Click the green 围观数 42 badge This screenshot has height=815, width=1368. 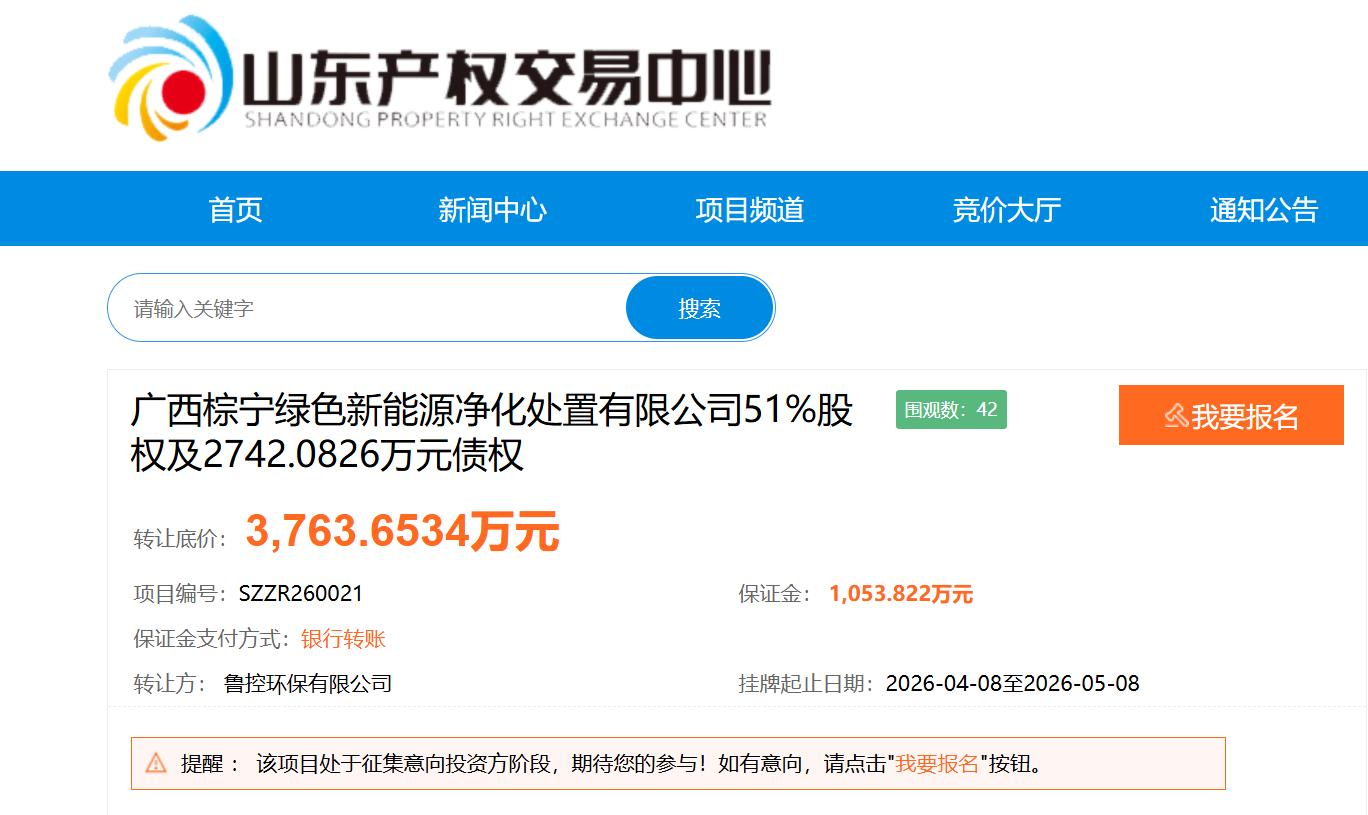click(950, 410)
